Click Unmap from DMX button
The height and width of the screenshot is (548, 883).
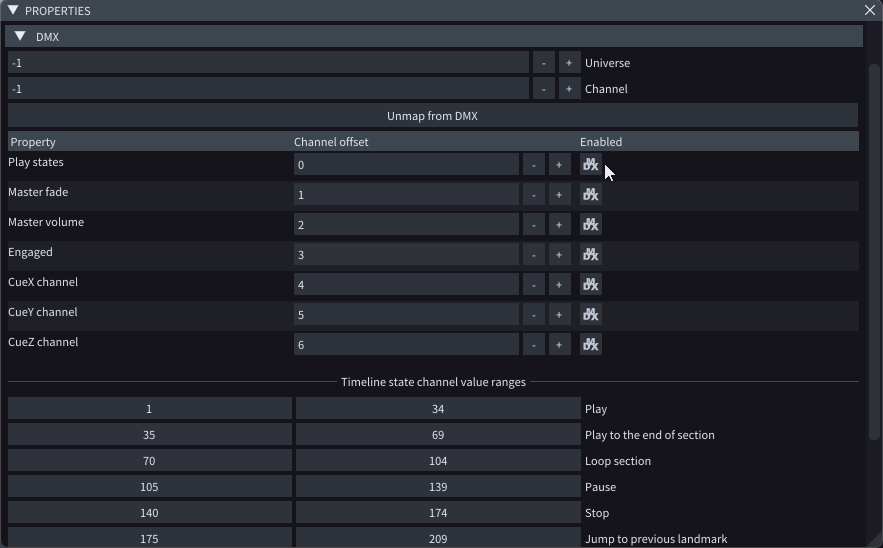click(432, 116)
